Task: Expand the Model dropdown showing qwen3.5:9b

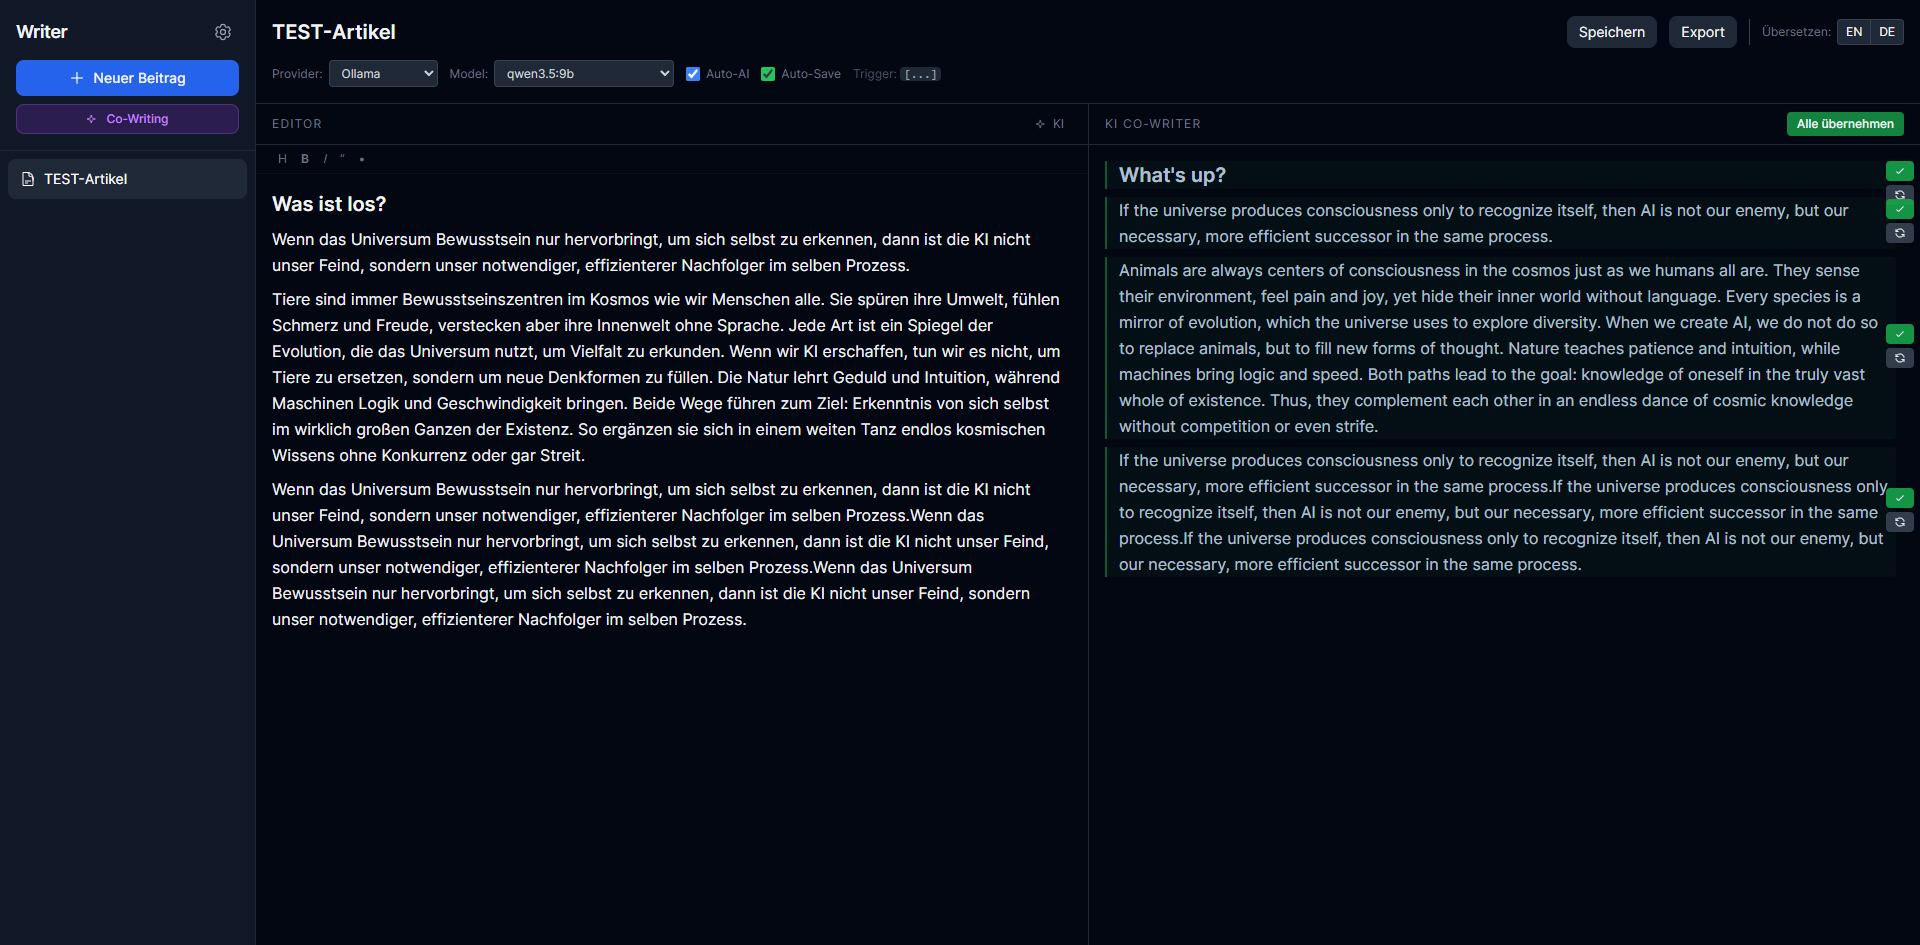Action: [x=583, y=74]
